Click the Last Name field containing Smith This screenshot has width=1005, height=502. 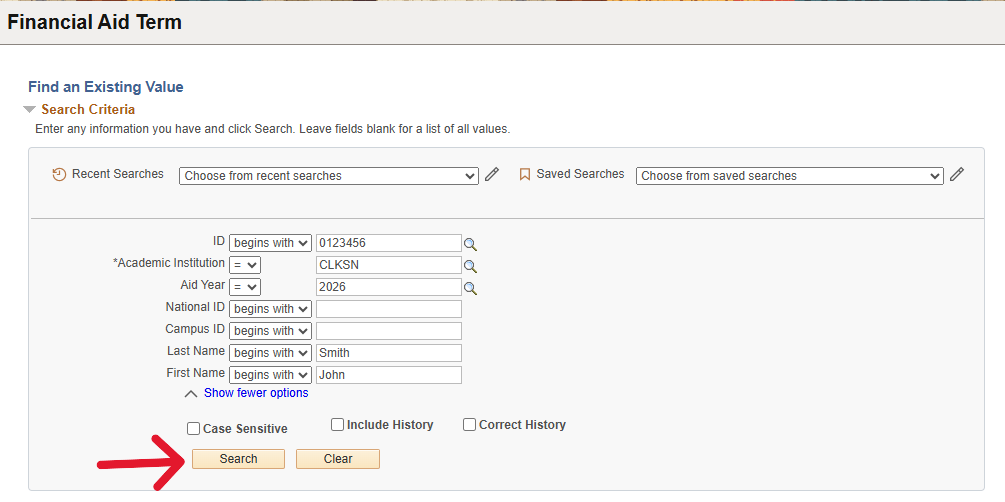click(389, 353)
